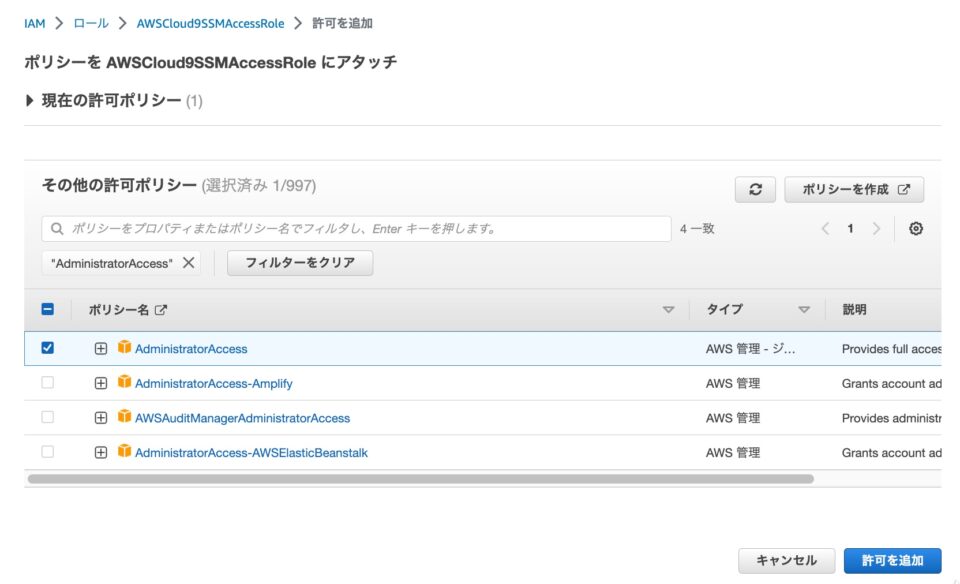The width and height of the screenshot is (960, 584).
Task: Open IAM breadcrumb link
Action: pyautogui.click(x=34, y=24)
